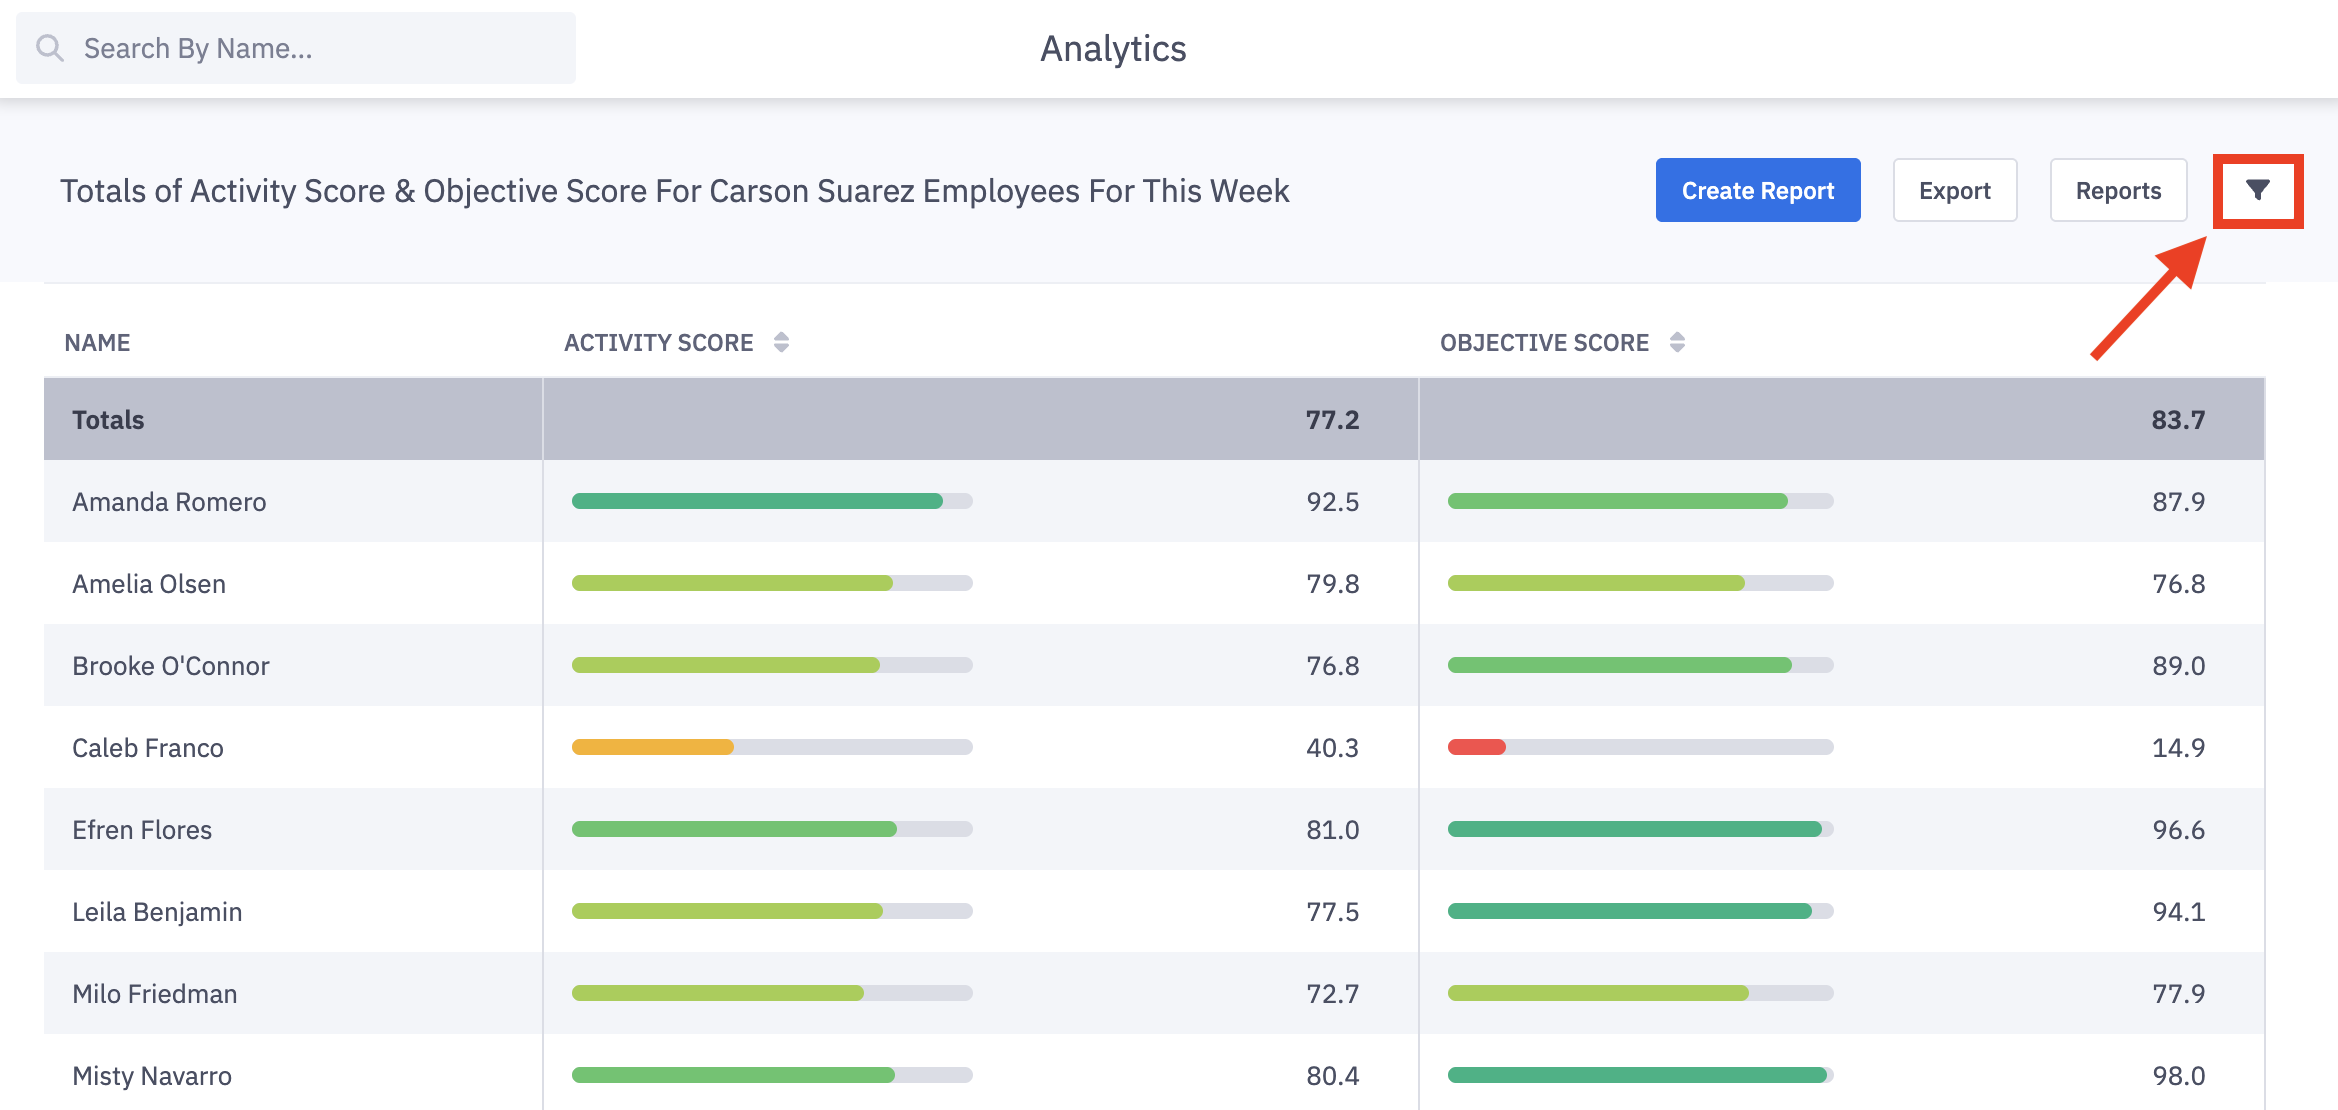Select Amanda Romero's row name
Image resolution: width=2338 pixels, height=1110 pixels.
[169, 502]
